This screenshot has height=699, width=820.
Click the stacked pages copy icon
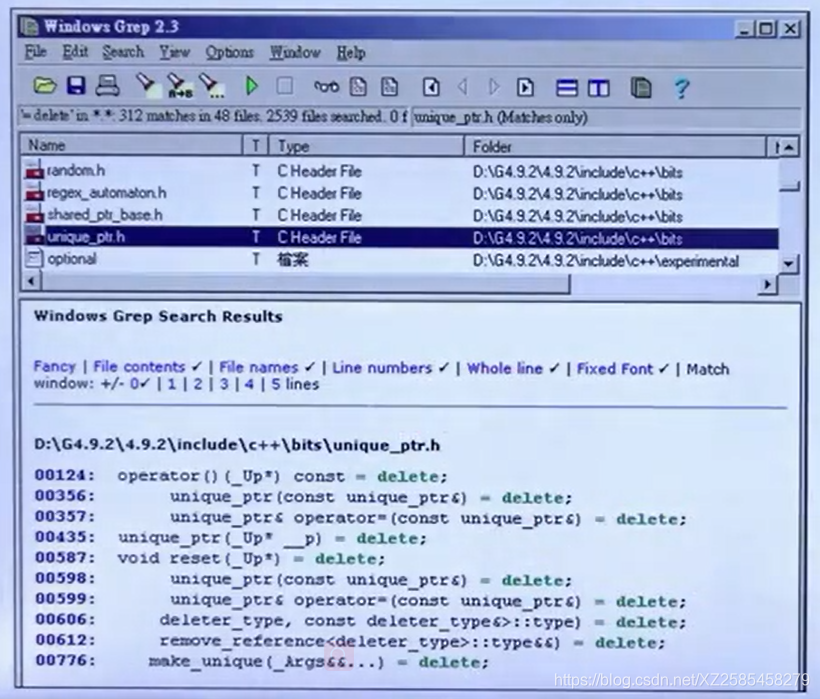(641, 88)
